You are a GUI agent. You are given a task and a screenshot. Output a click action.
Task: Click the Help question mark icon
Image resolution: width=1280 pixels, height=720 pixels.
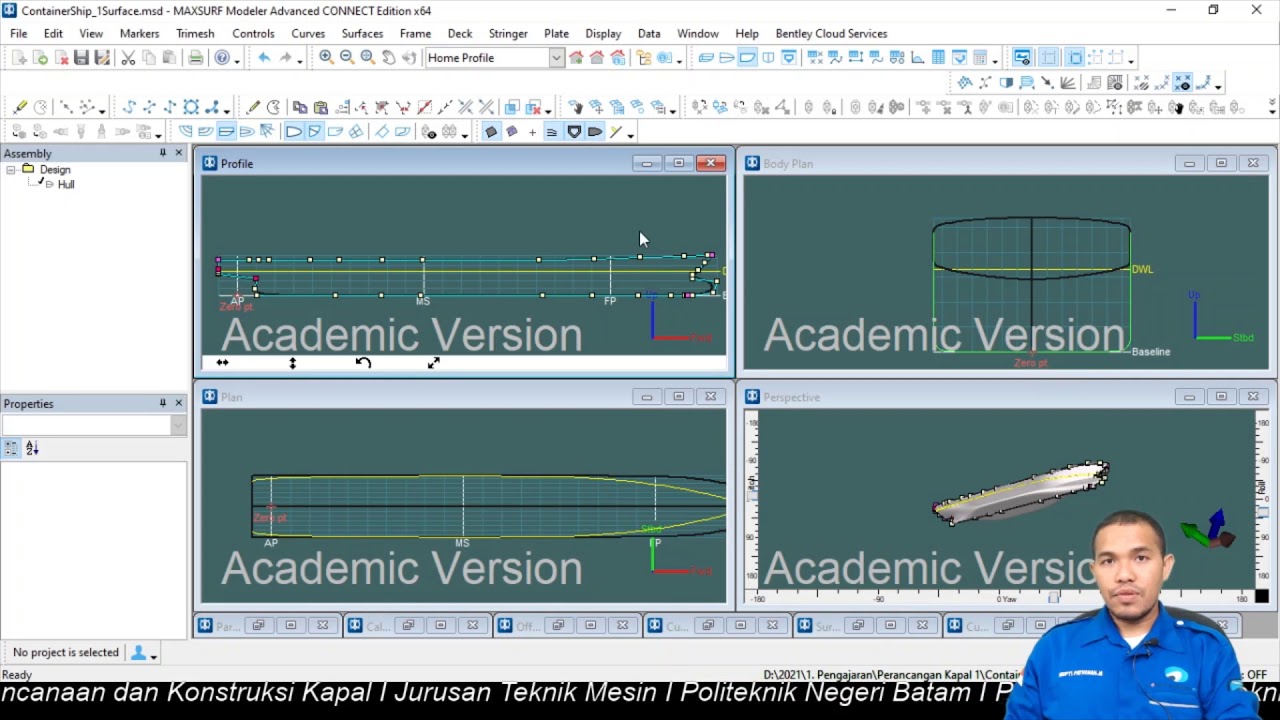tap(222, 58)
